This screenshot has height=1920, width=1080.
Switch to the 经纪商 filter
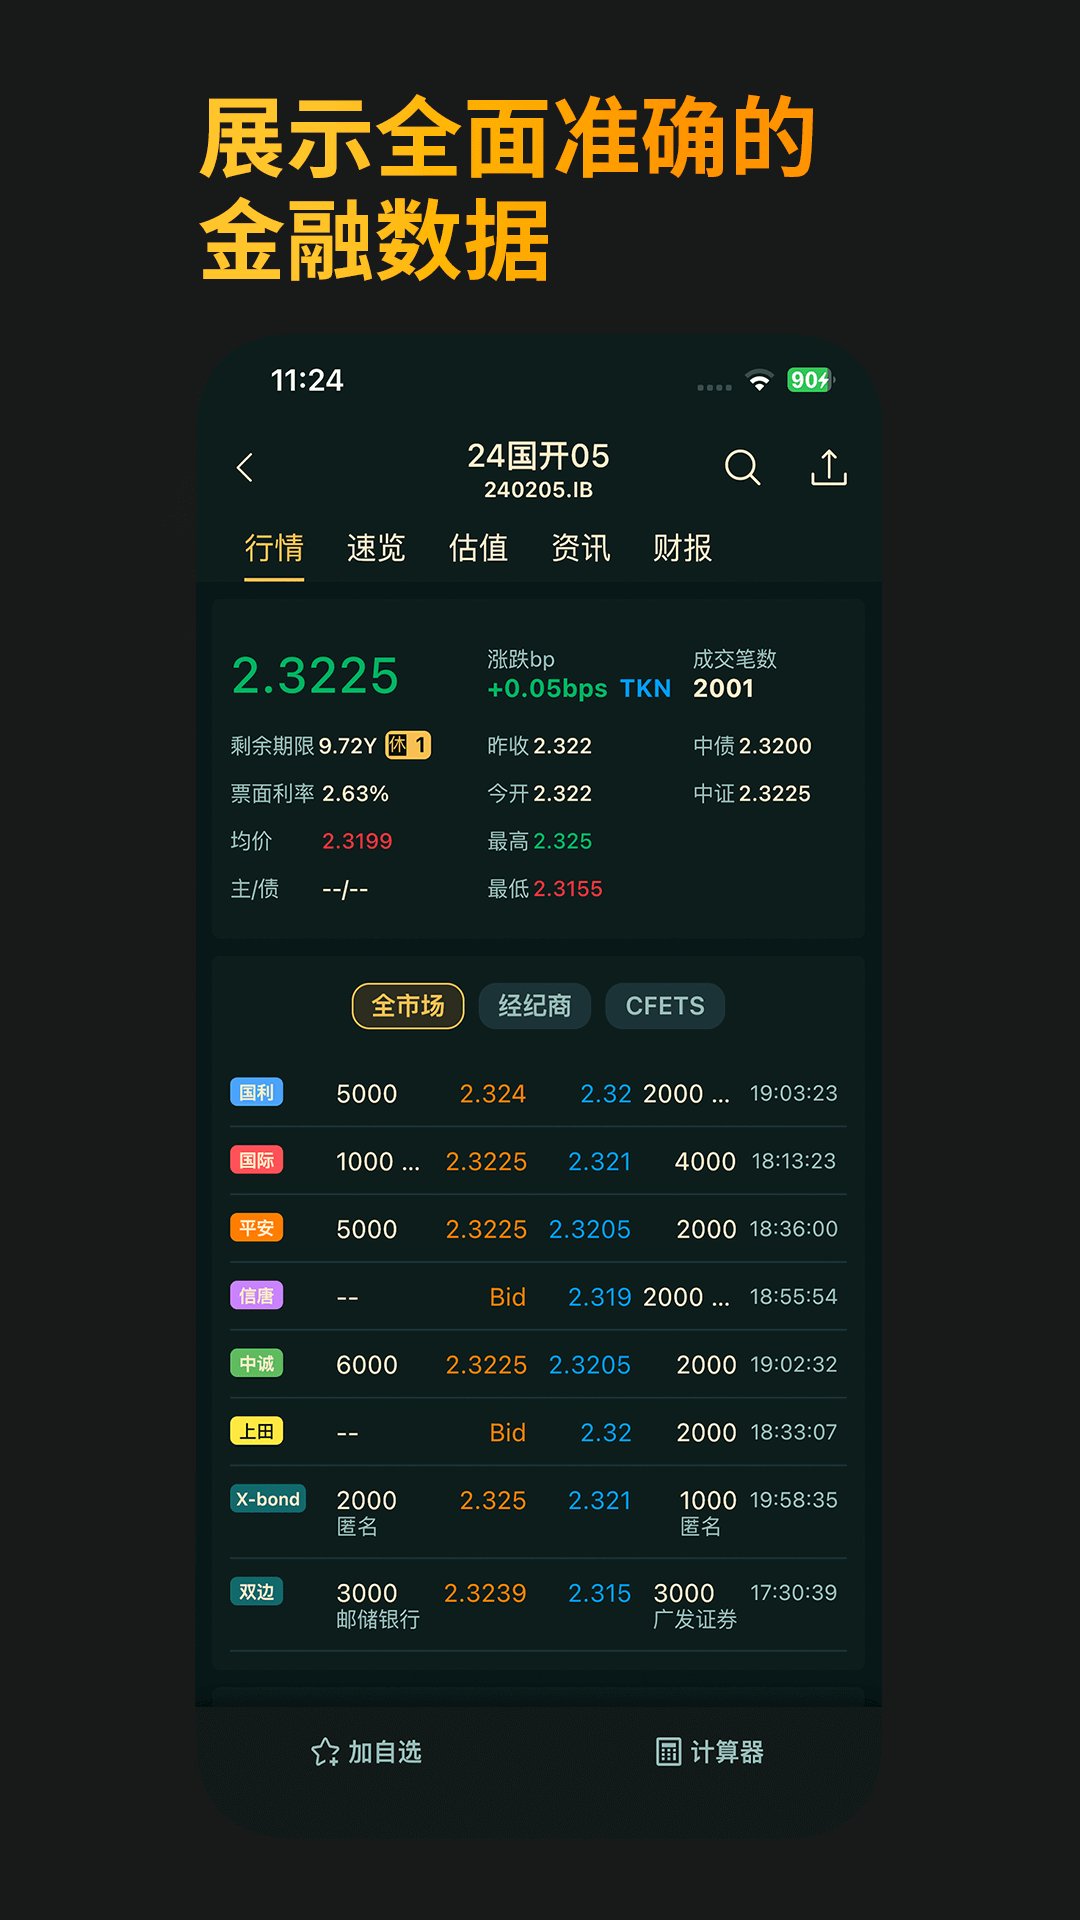[535, 1006]
